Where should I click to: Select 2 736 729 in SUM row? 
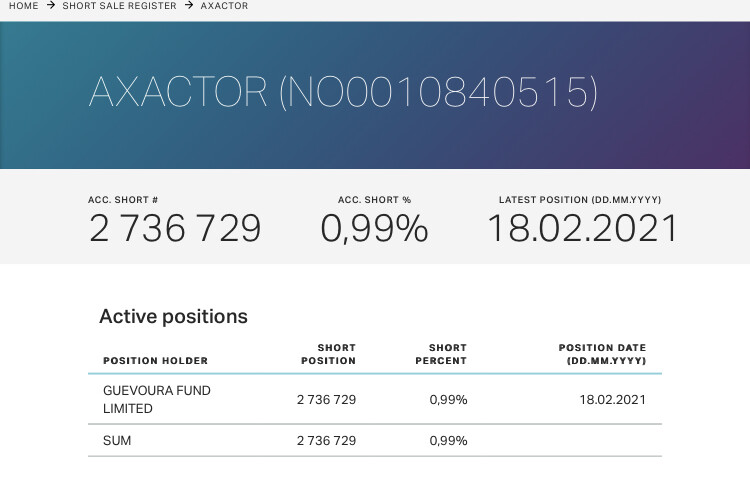[326, 440]
